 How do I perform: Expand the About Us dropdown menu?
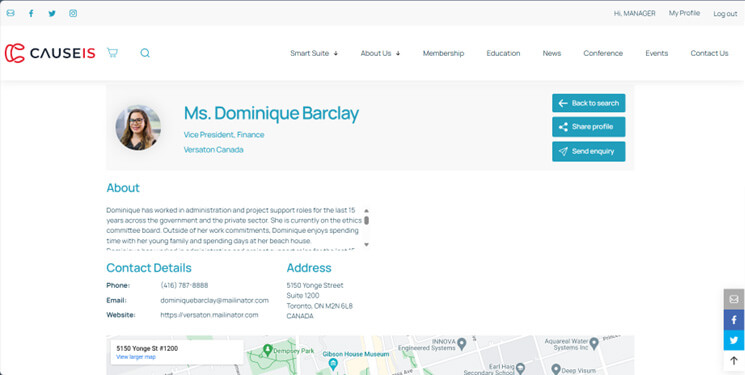[380, 53]
